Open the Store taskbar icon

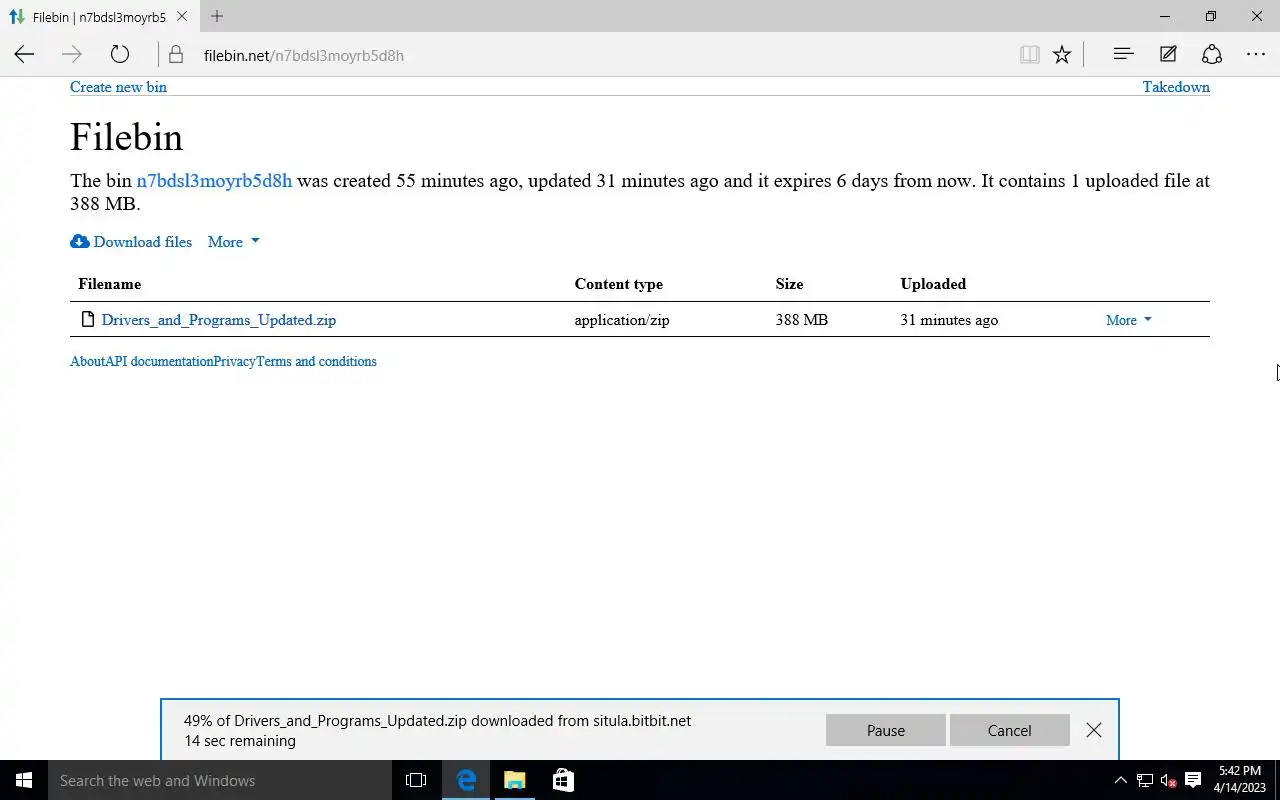tap(563, 780)
